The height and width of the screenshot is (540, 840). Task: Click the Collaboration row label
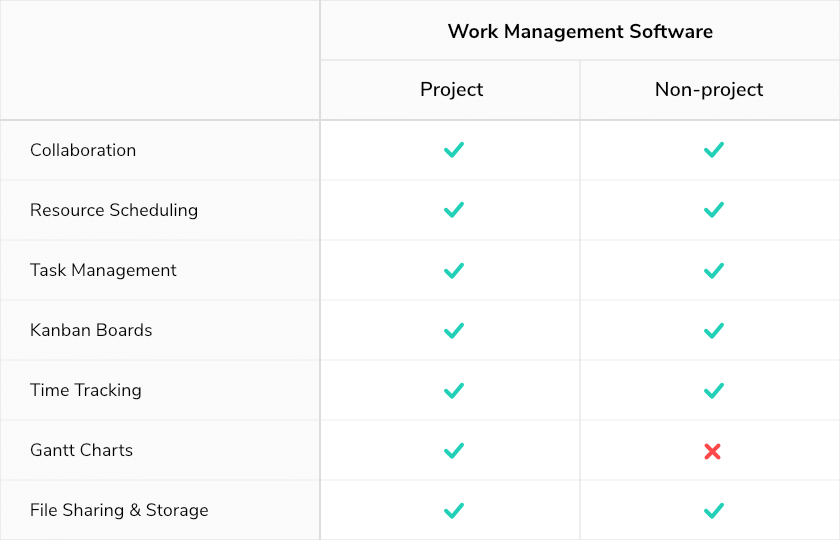83,150
